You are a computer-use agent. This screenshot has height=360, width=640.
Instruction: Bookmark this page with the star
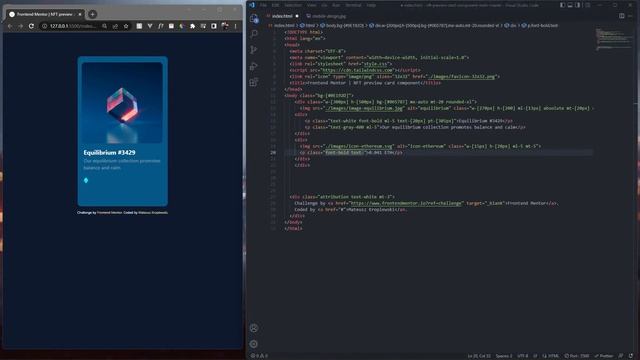point(126,26)
